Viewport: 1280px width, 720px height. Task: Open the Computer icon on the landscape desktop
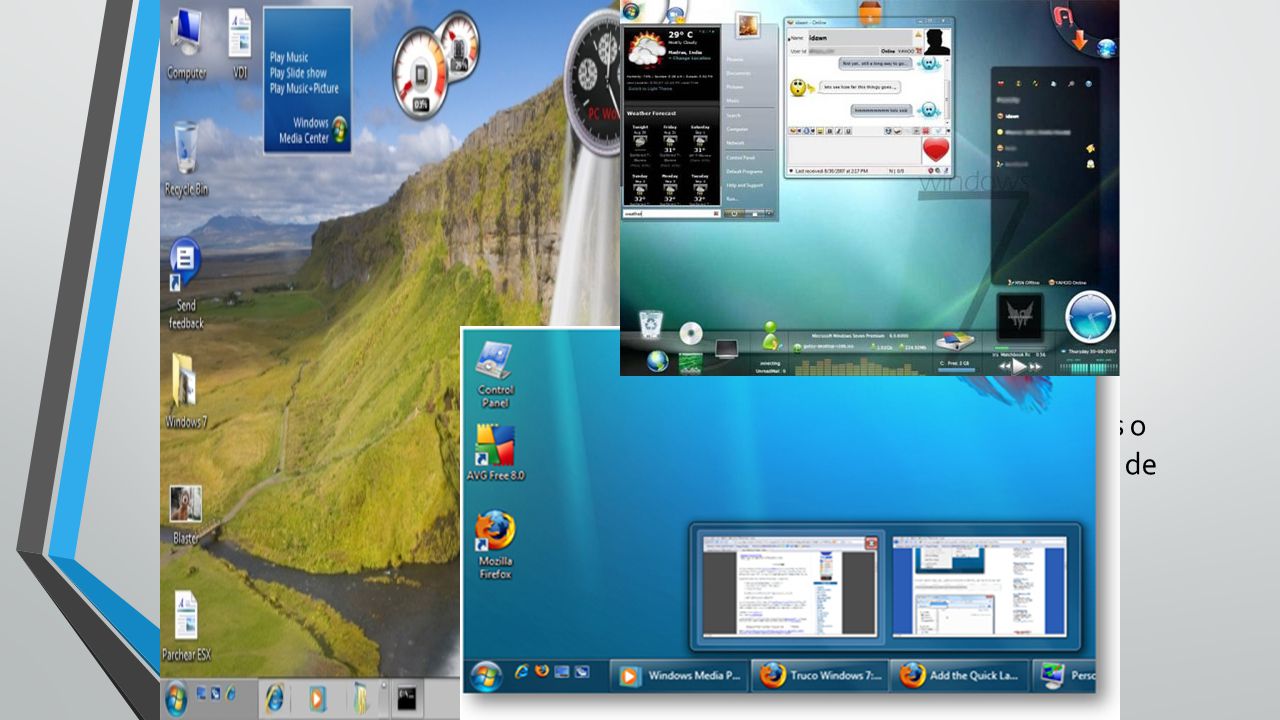point(186,43)
